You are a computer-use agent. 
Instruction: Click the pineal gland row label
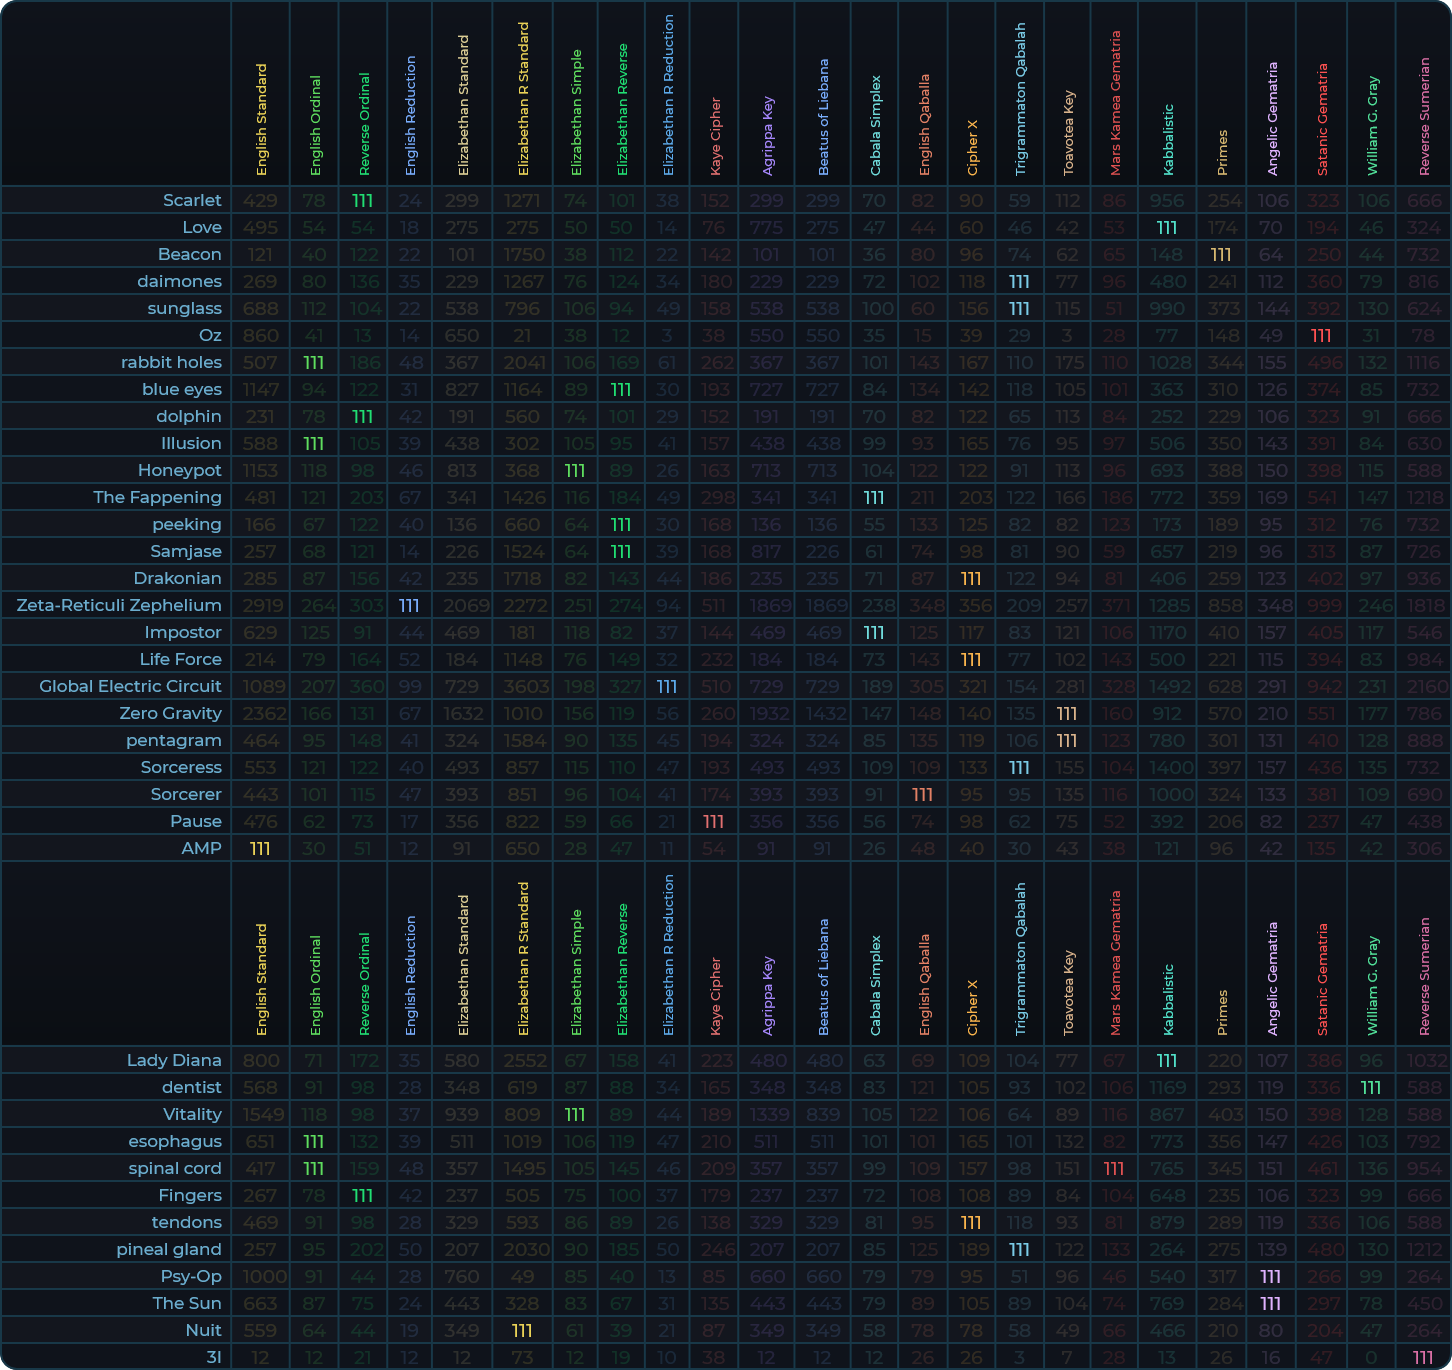pyautogui.click(x=169, y=1249)
